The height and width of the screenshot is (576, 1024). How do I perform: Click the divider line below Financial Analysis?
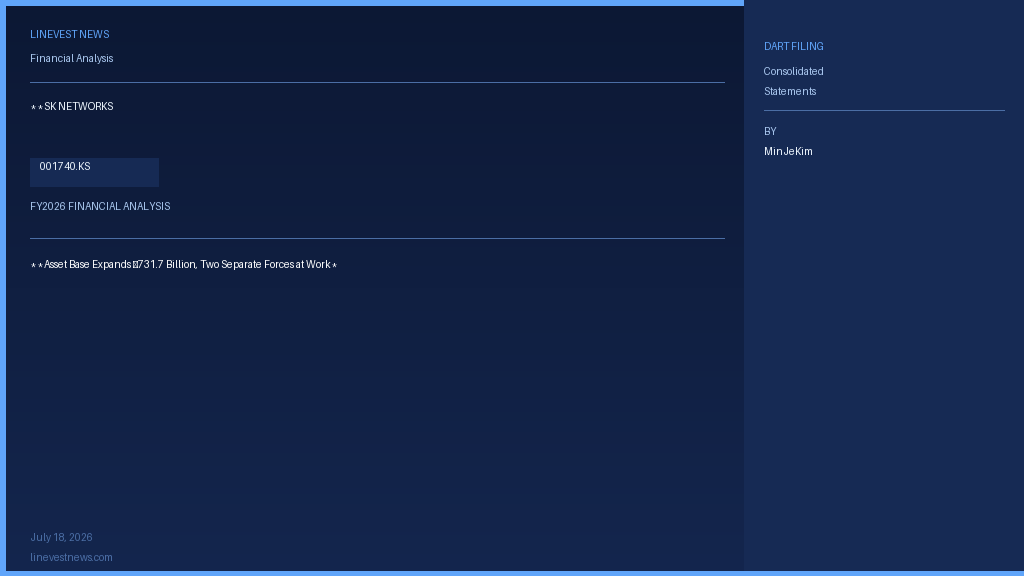[377, 82]
